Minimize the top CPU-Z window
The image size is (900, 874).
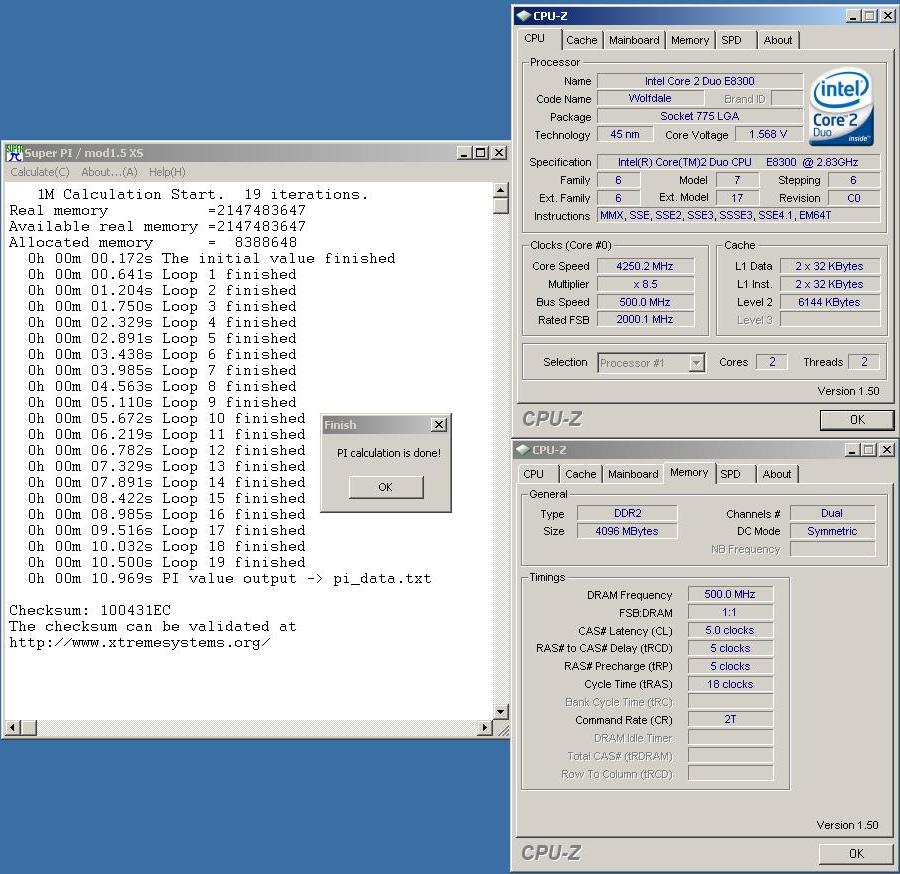click(x=854, y=16)
